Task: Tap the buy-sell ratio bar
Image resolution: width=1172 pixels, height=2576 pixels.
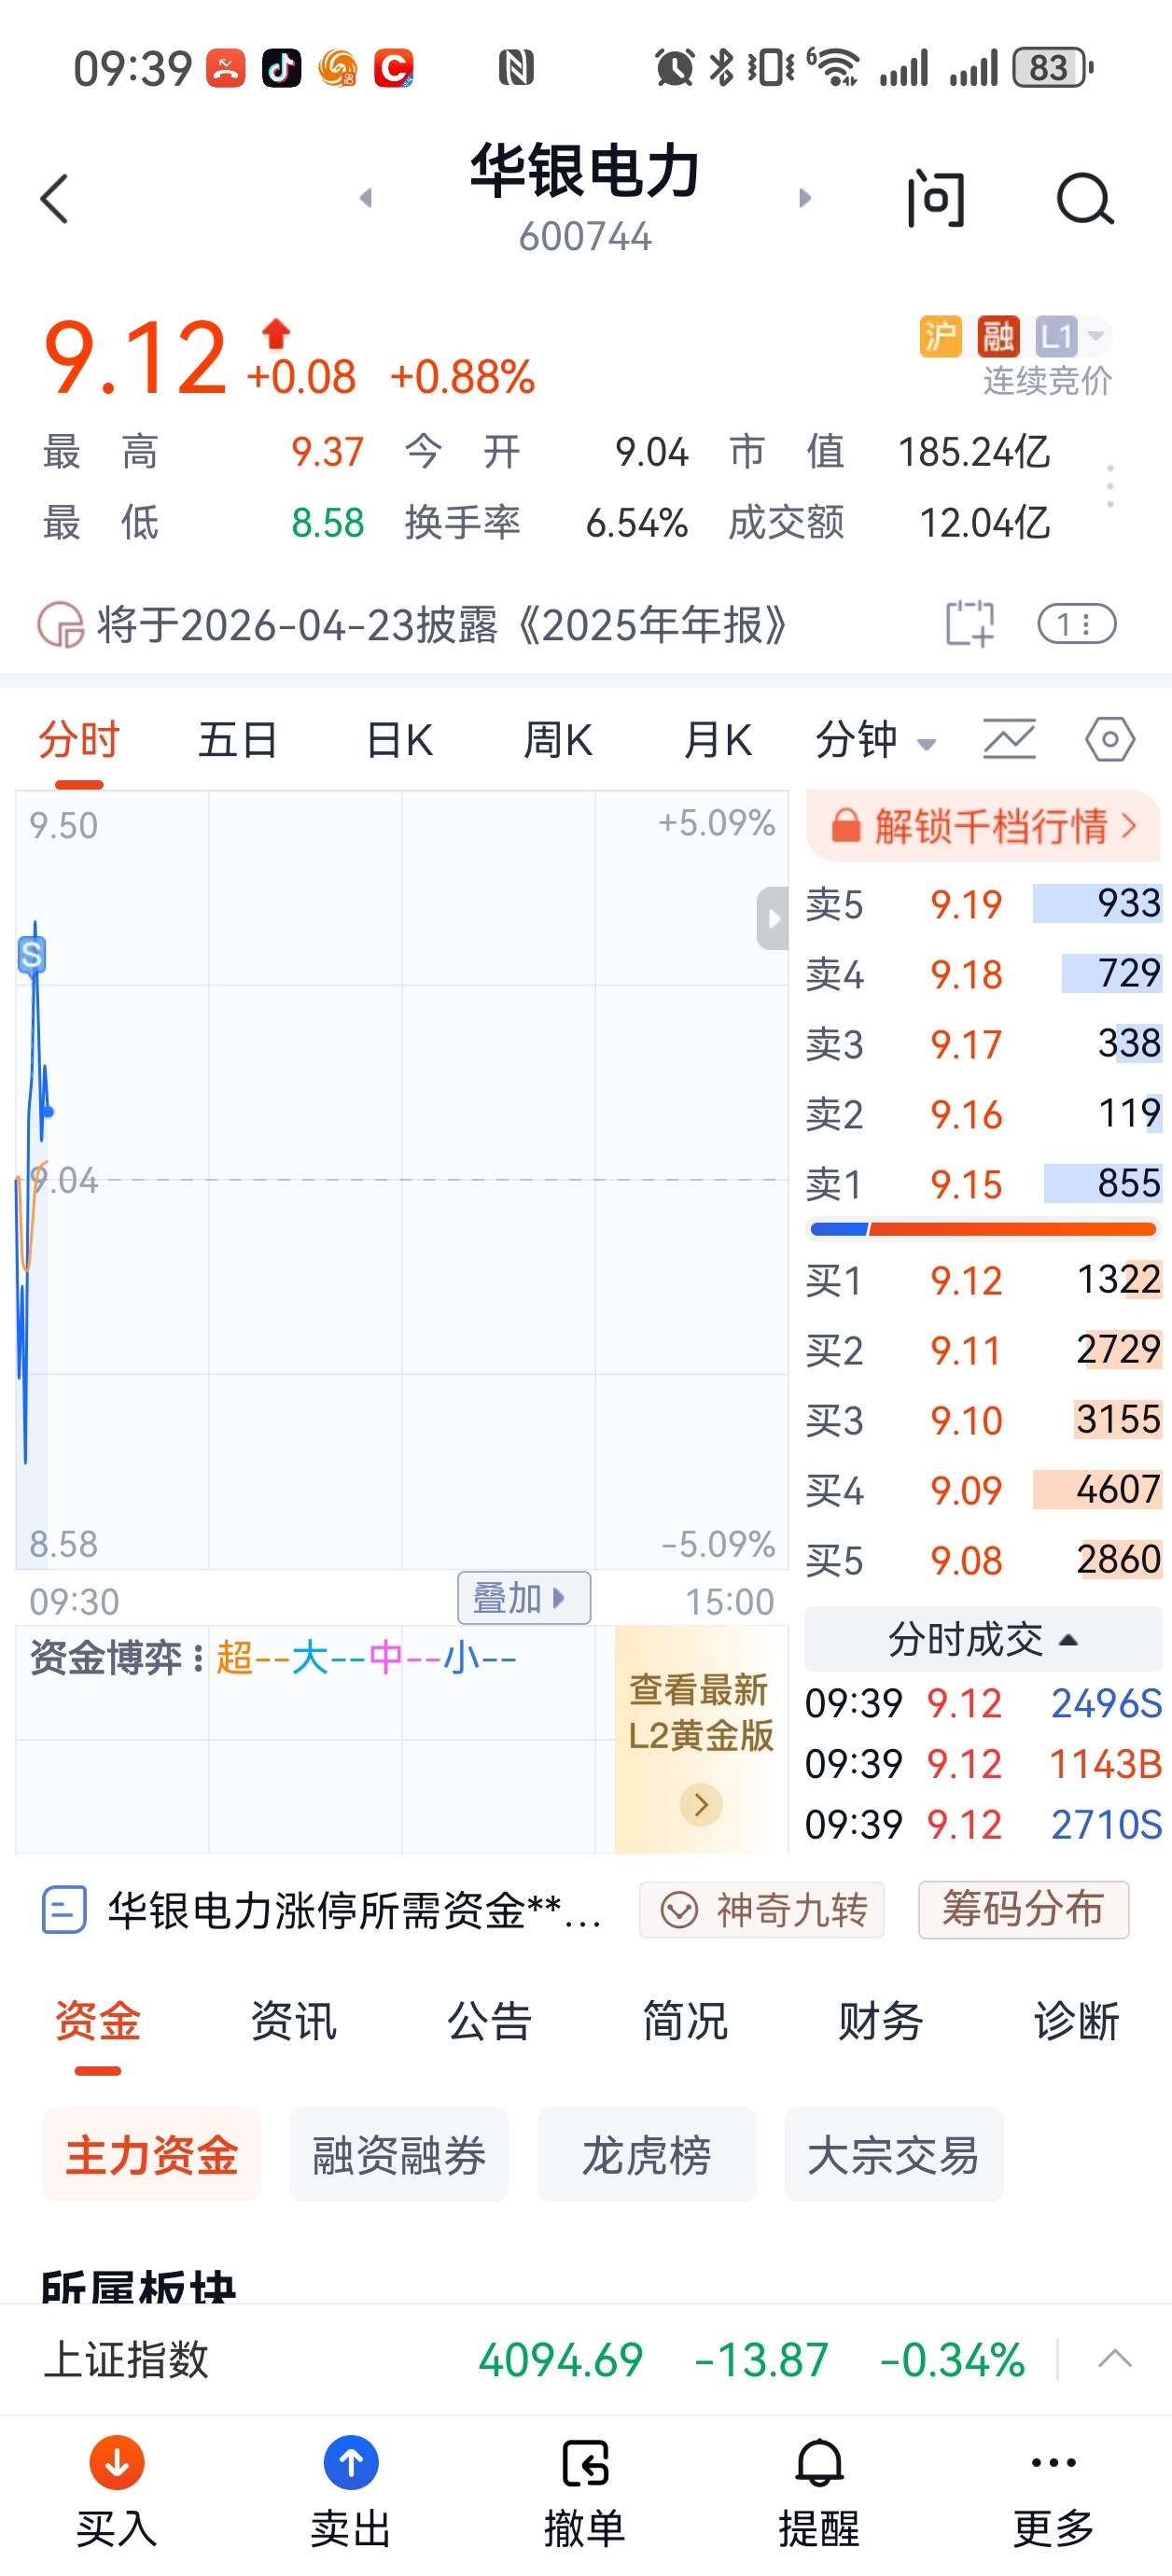Action: click(x=983, y=1229)
